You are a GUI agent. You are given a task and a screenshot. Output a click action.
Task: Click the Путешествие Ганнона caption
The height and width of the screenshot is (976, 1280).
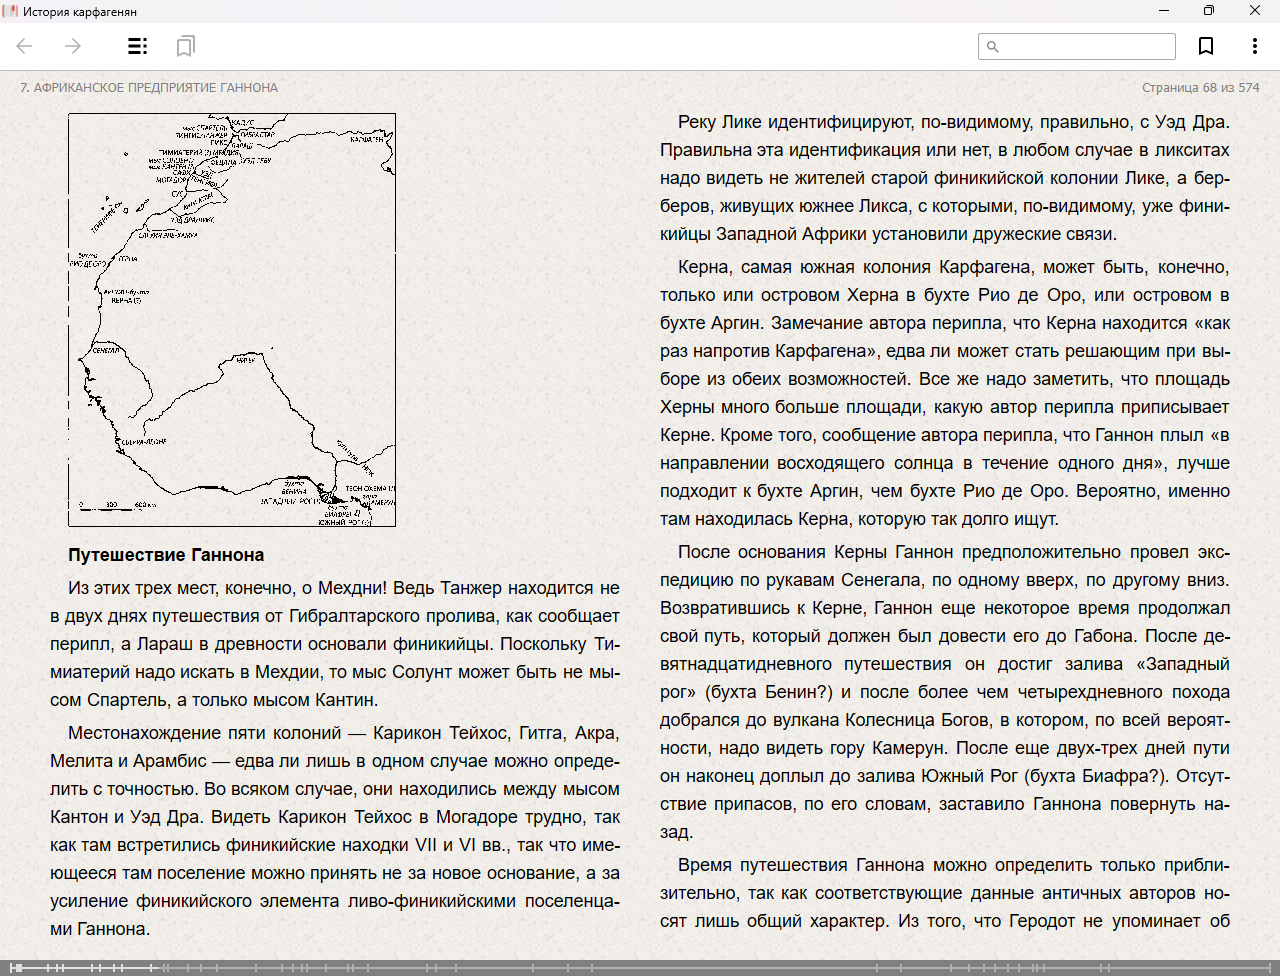pyautogui.click(x=166, y=555)
